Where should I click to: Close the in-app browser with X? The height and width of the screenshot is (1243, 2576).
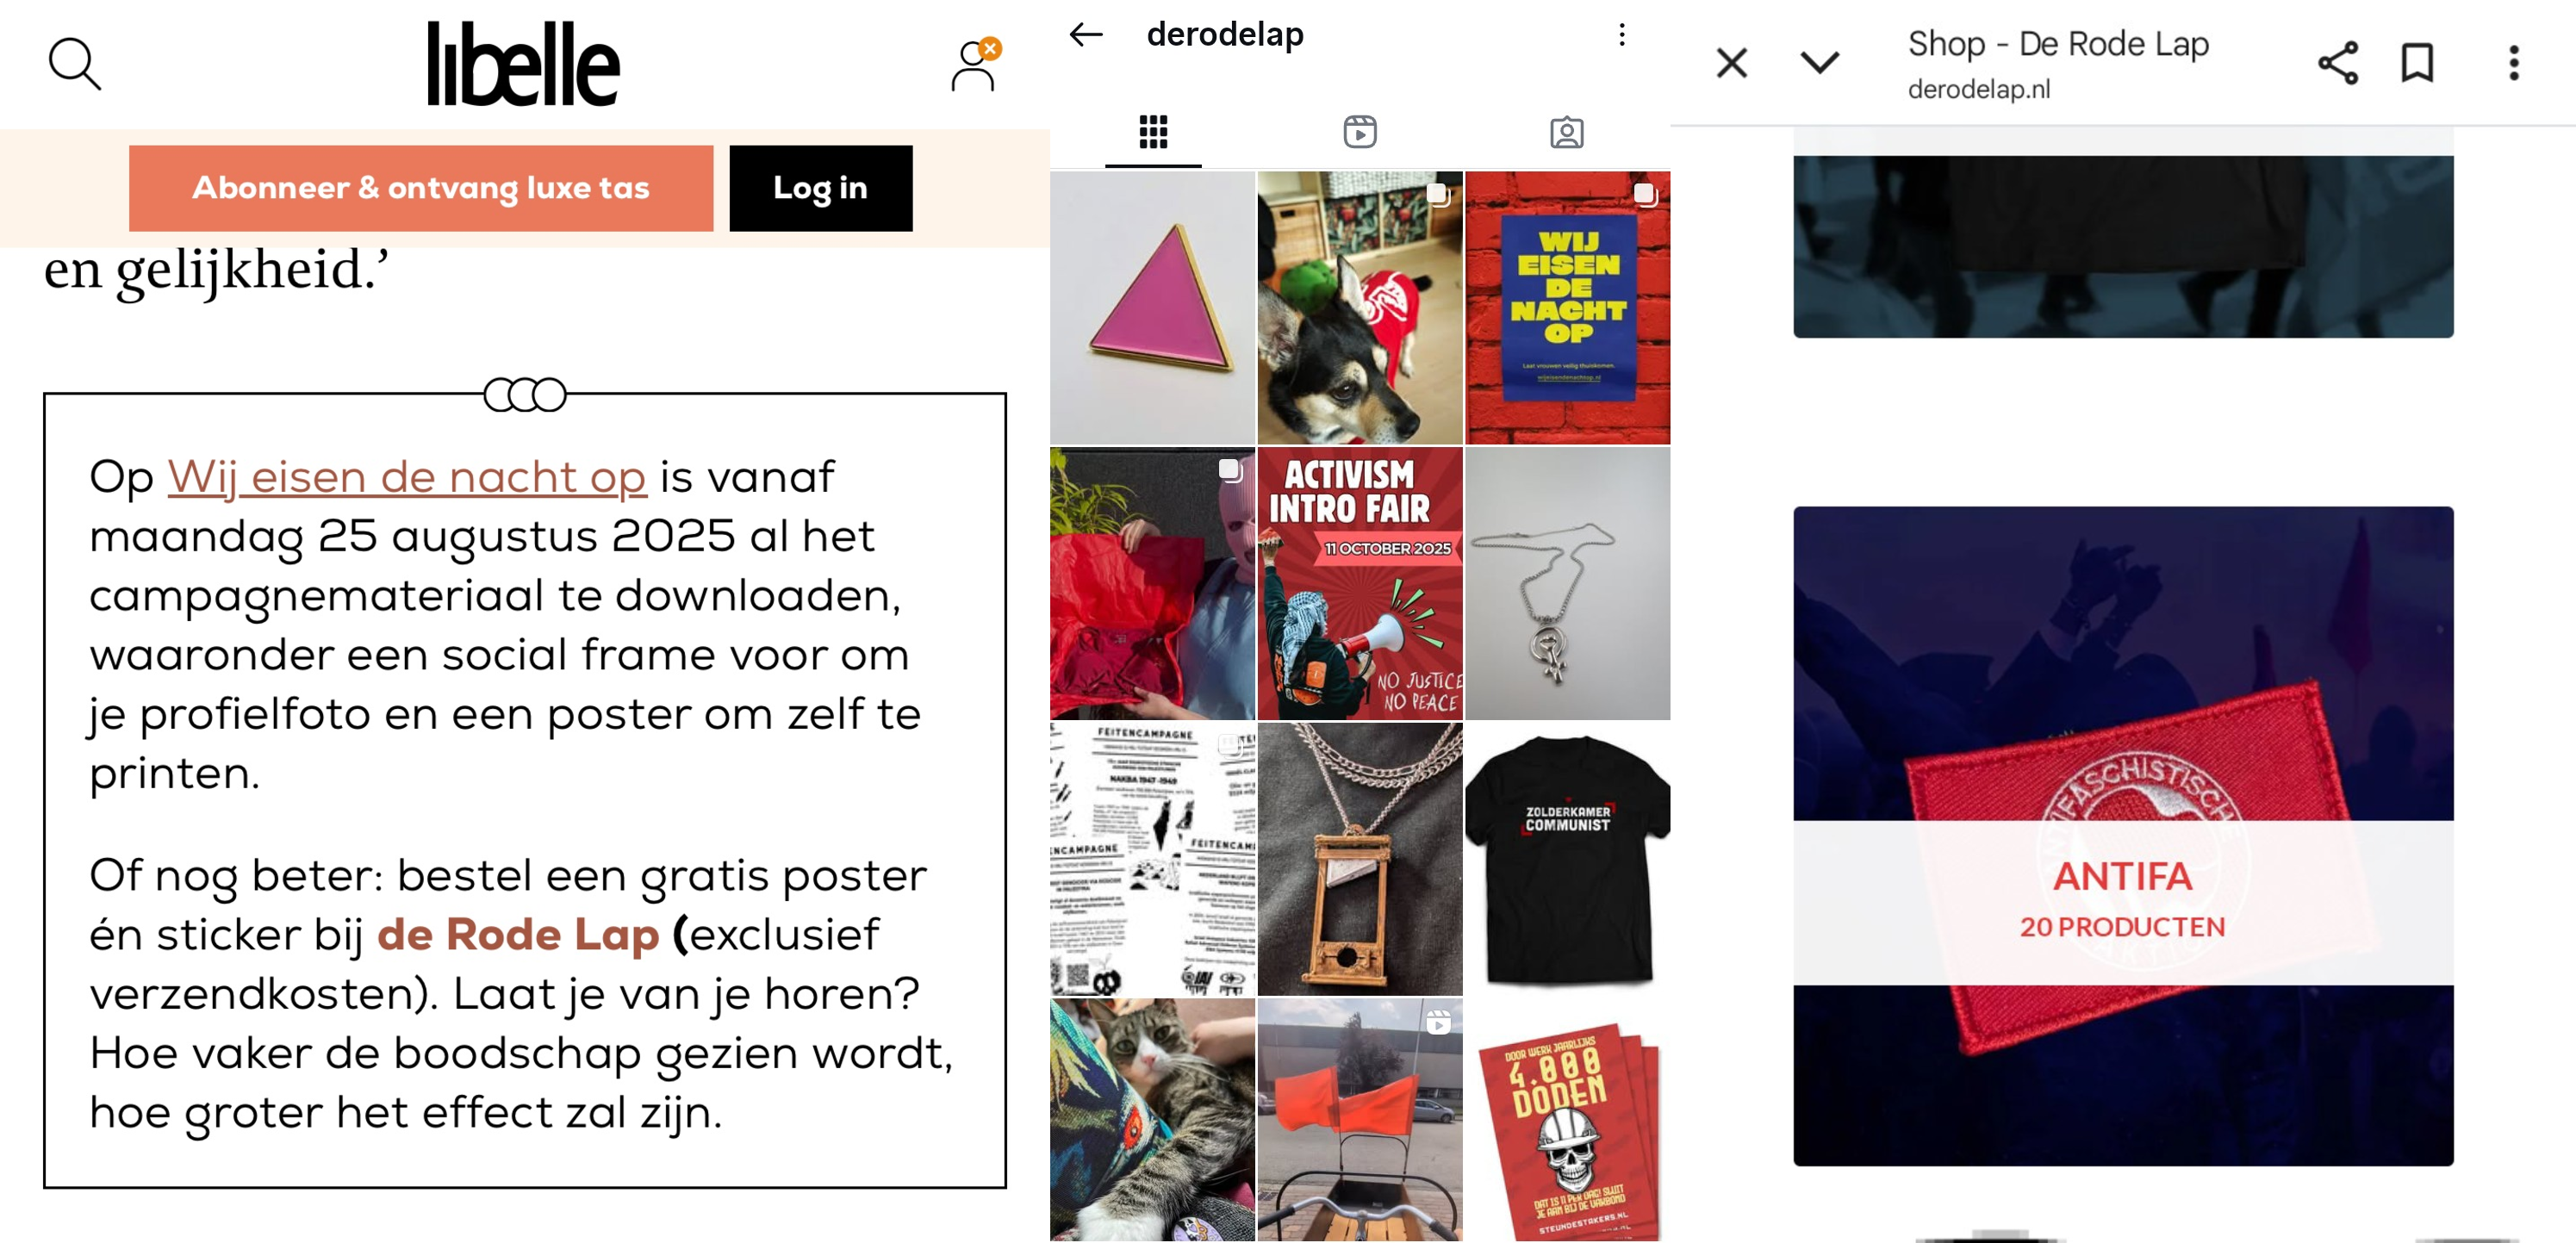click(1731, 63)
